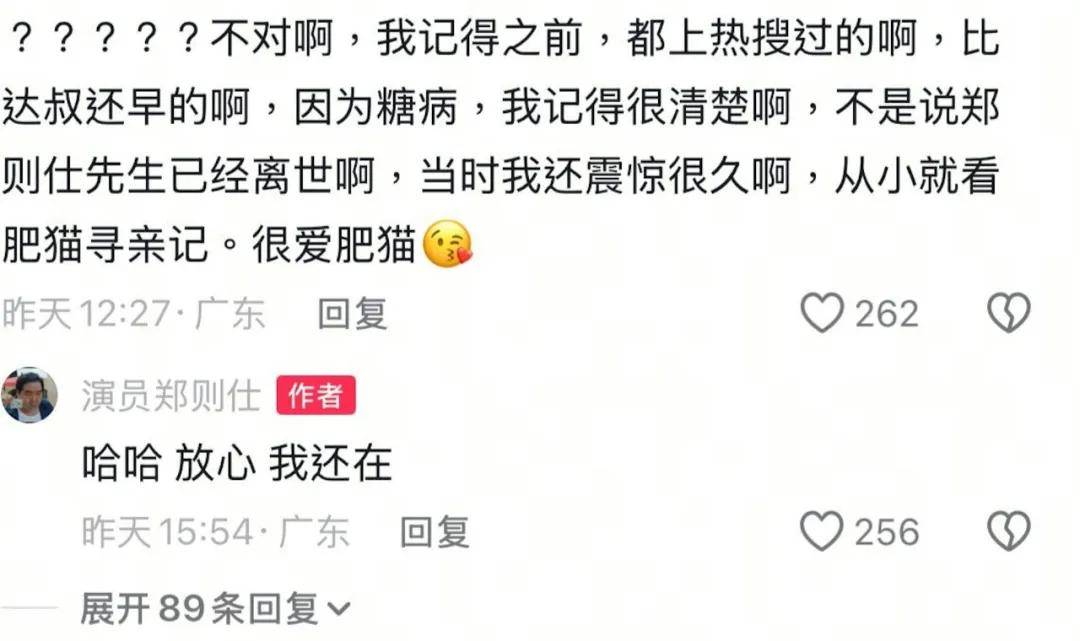Tap the red 作者 badge
The height and width of the screenshot is (641, 1080).
316,395
